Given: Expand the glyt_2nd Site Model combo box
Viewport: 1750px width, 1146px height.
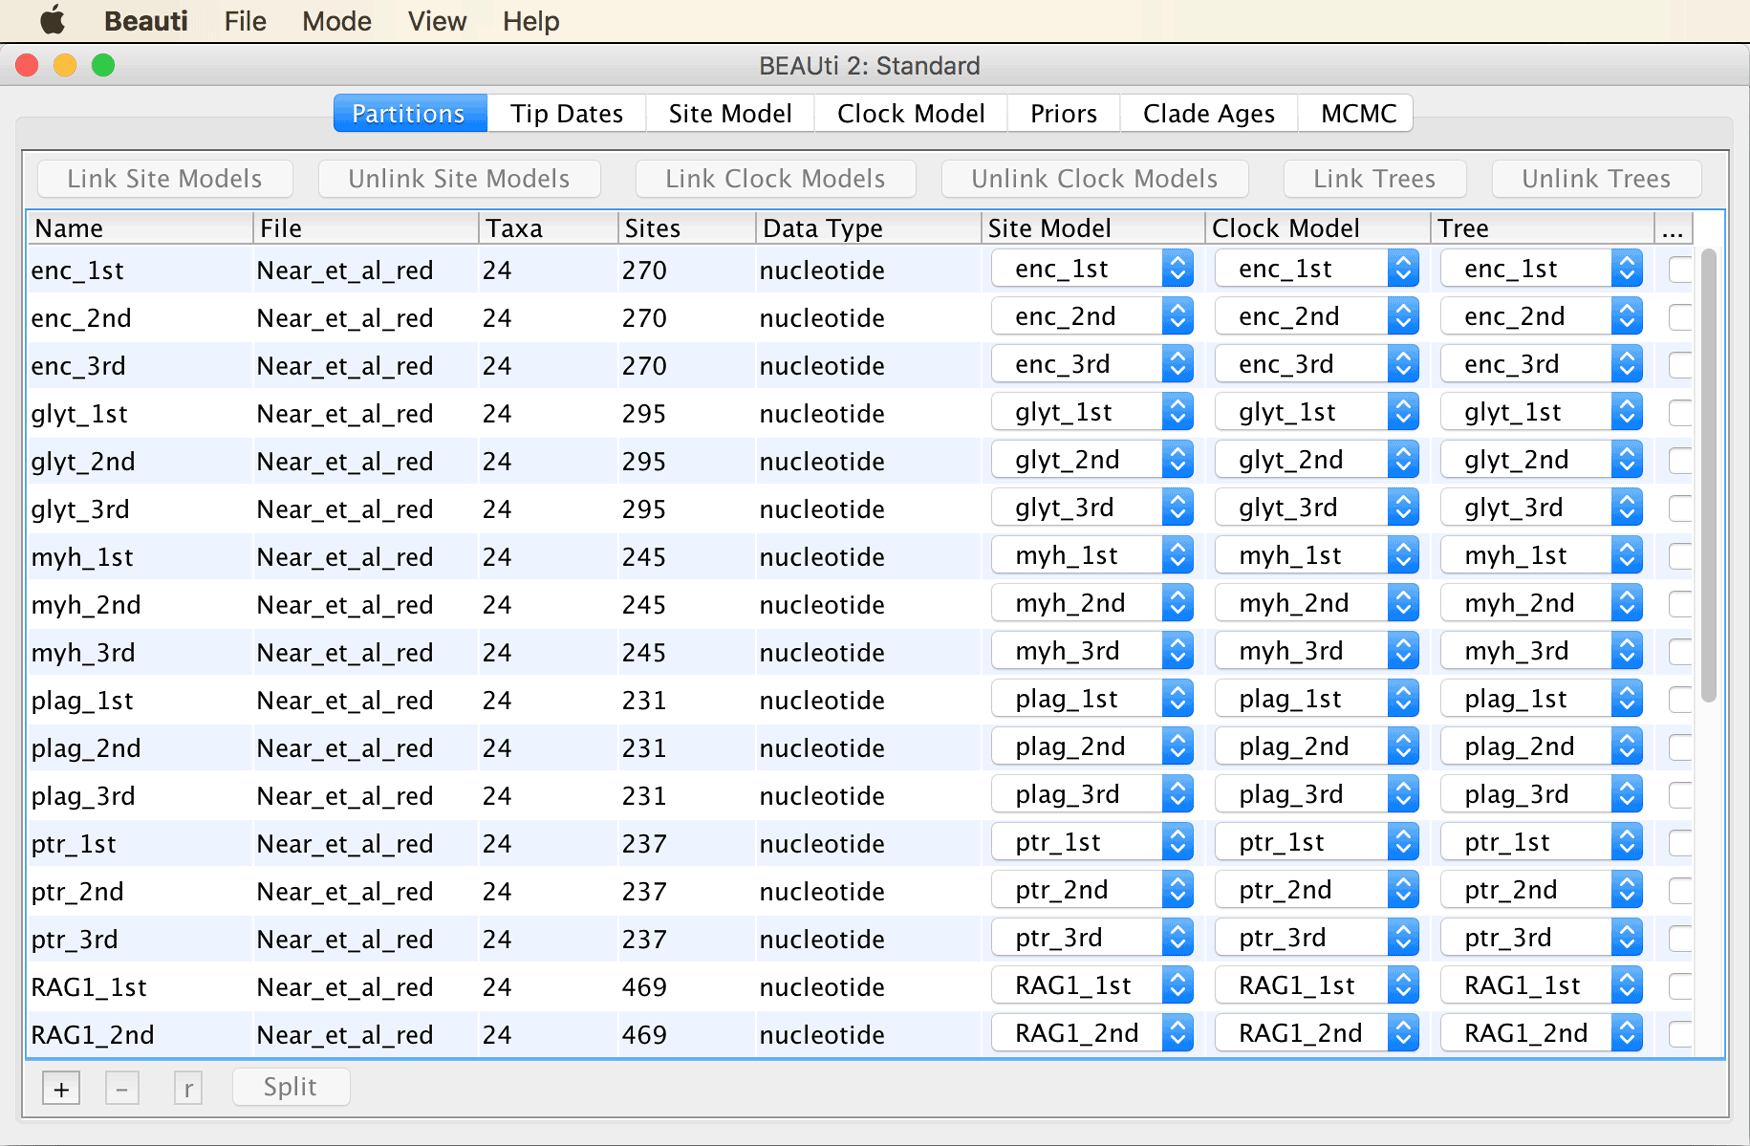Looking at the screenshot, I should tap(1092, 460).
